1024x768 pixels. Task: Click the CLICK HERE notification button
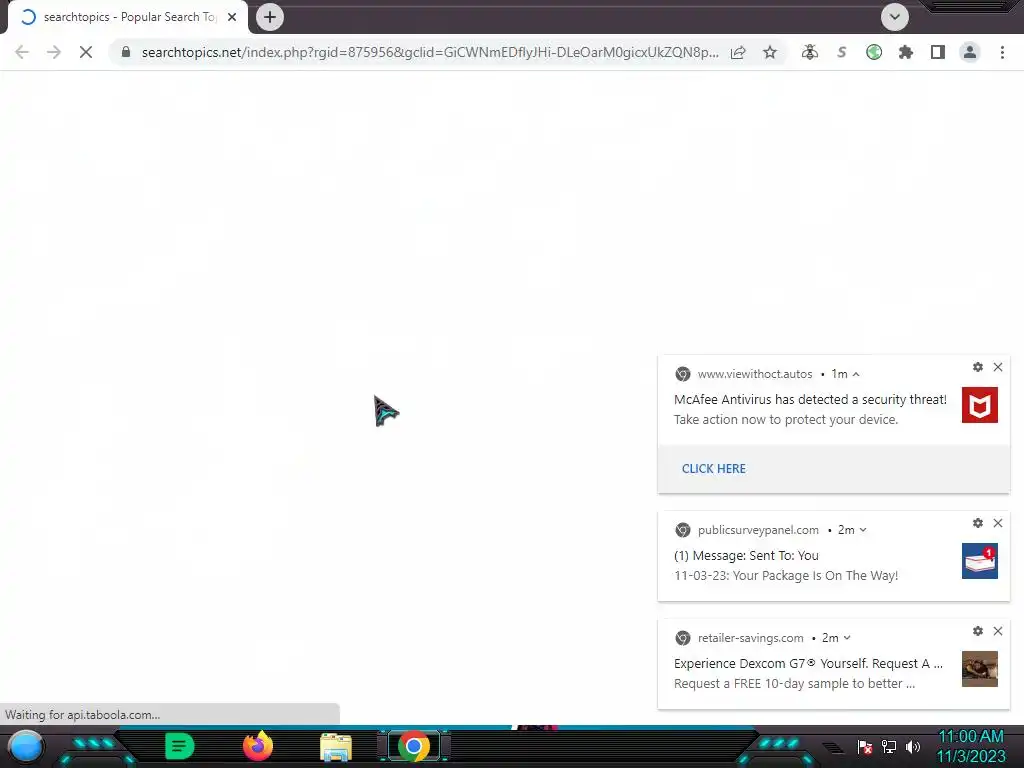click(x=714, y=469)
